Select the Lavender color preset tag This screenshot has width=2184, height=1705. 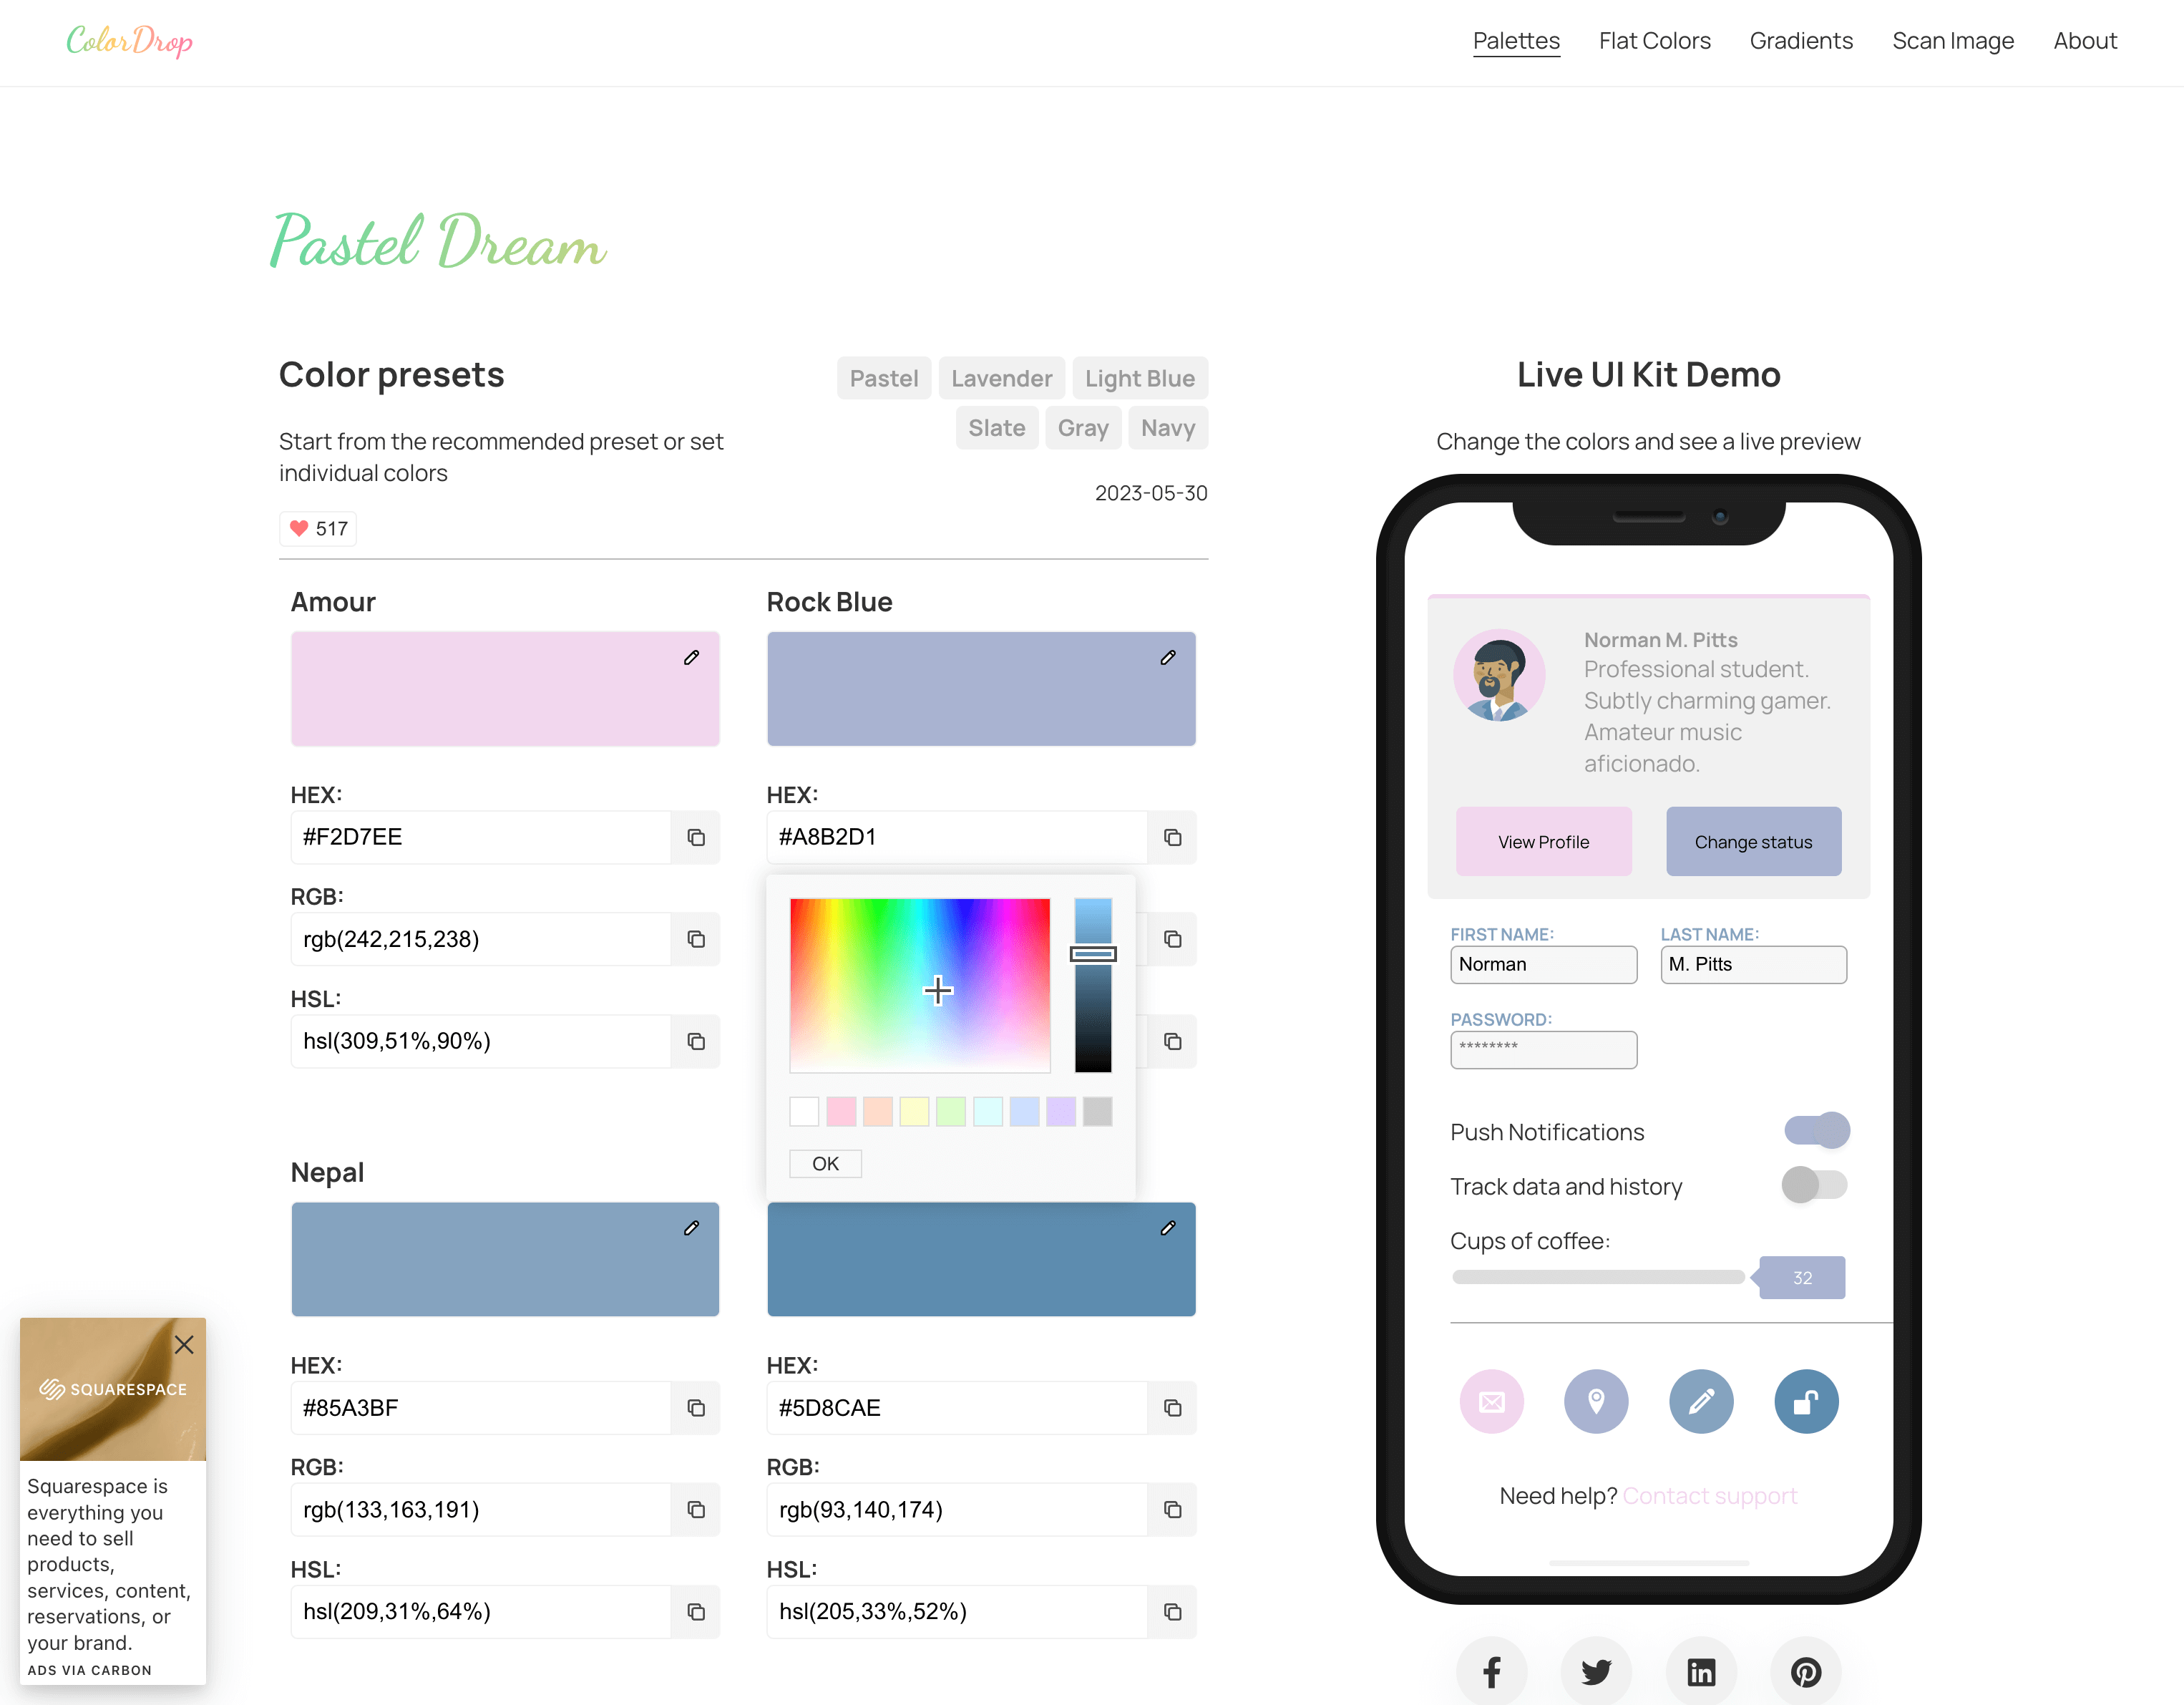(1000, 377)
